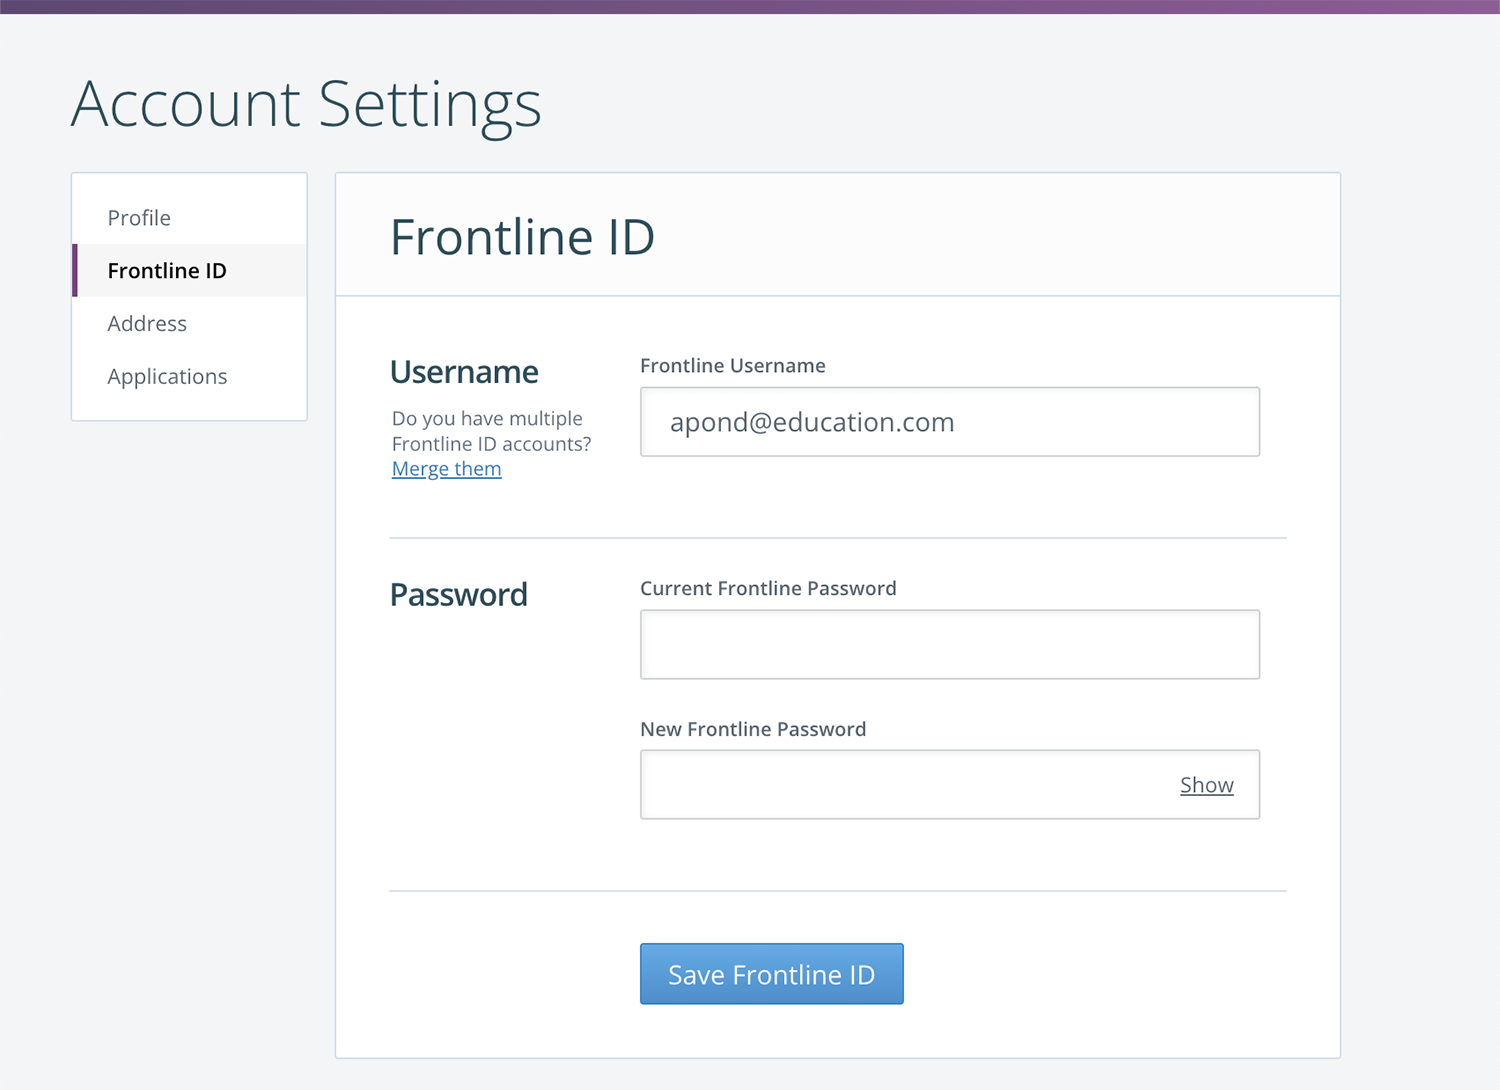Click the multiple Frontline ID accounts question
The height and width of the screenshot is (1090, 1500).
[x=491, y=431]
